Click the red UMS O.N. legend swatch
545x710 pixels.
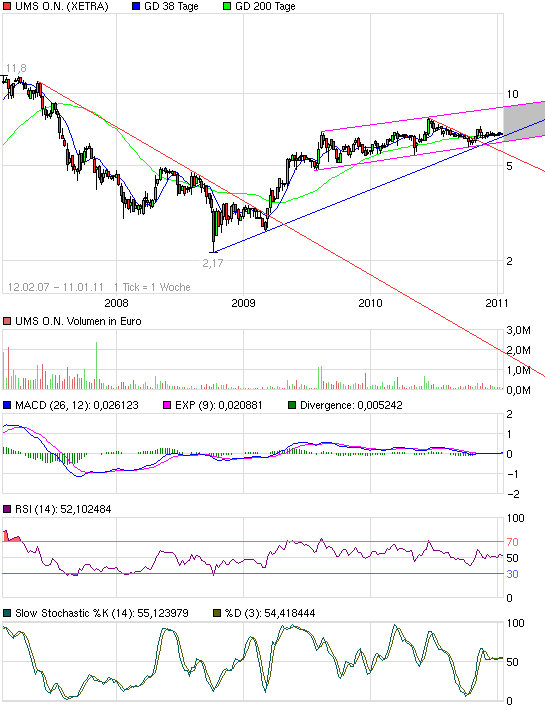7,6
